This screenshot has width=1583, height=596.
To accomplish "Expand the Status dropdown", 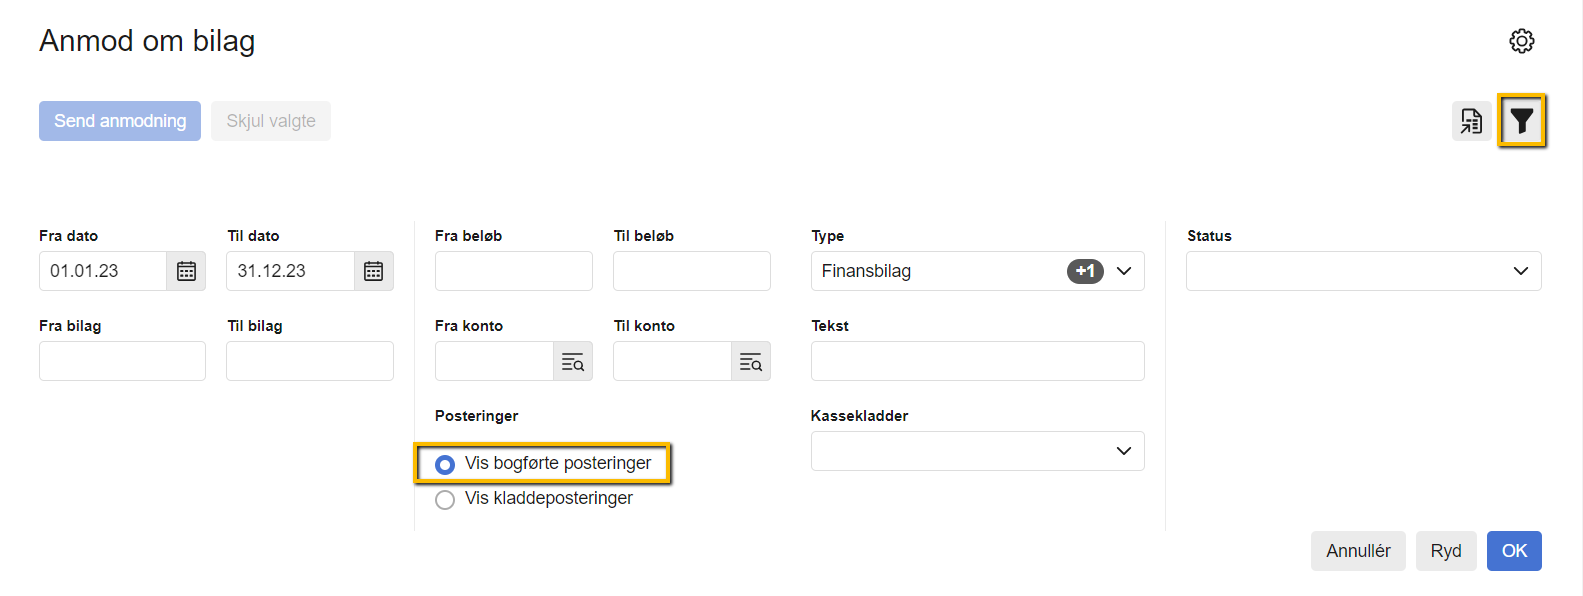I will point(1520,271).
